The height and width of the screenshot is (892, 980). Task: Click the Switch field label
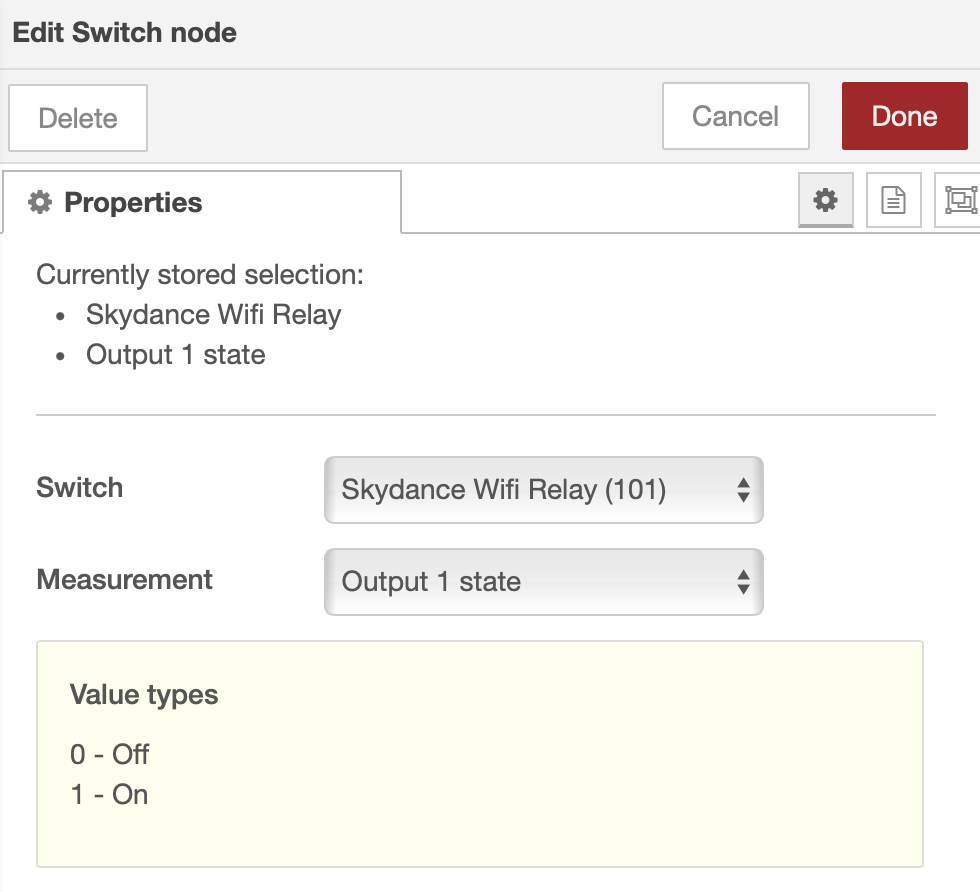pyautogui.click(x=80, y=488)
